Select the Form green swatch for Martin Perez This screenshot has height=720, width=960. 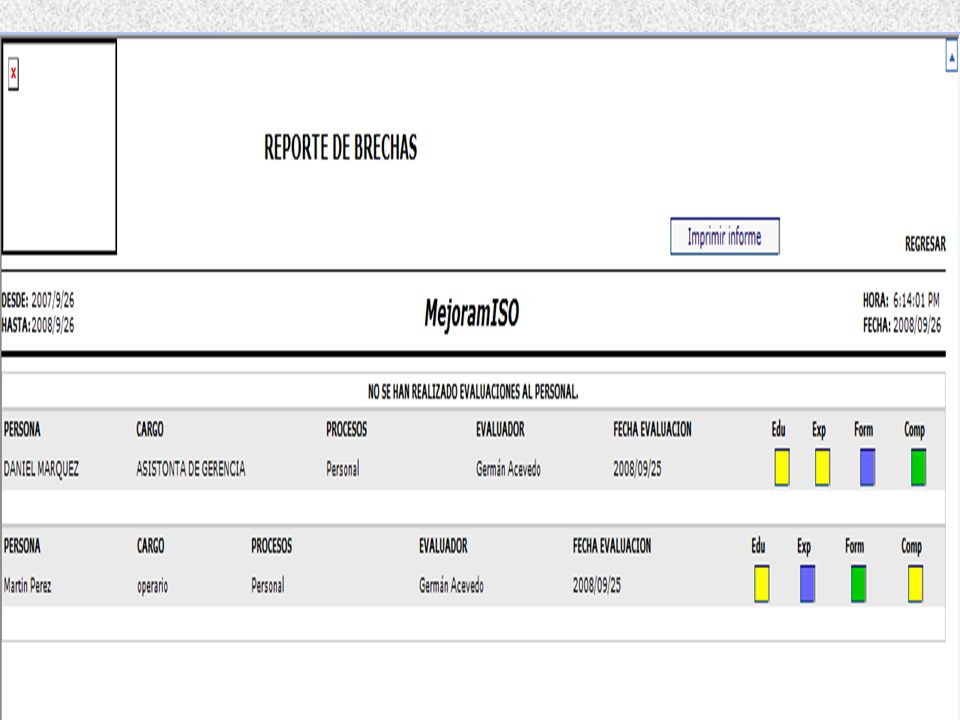coord(858,584)
